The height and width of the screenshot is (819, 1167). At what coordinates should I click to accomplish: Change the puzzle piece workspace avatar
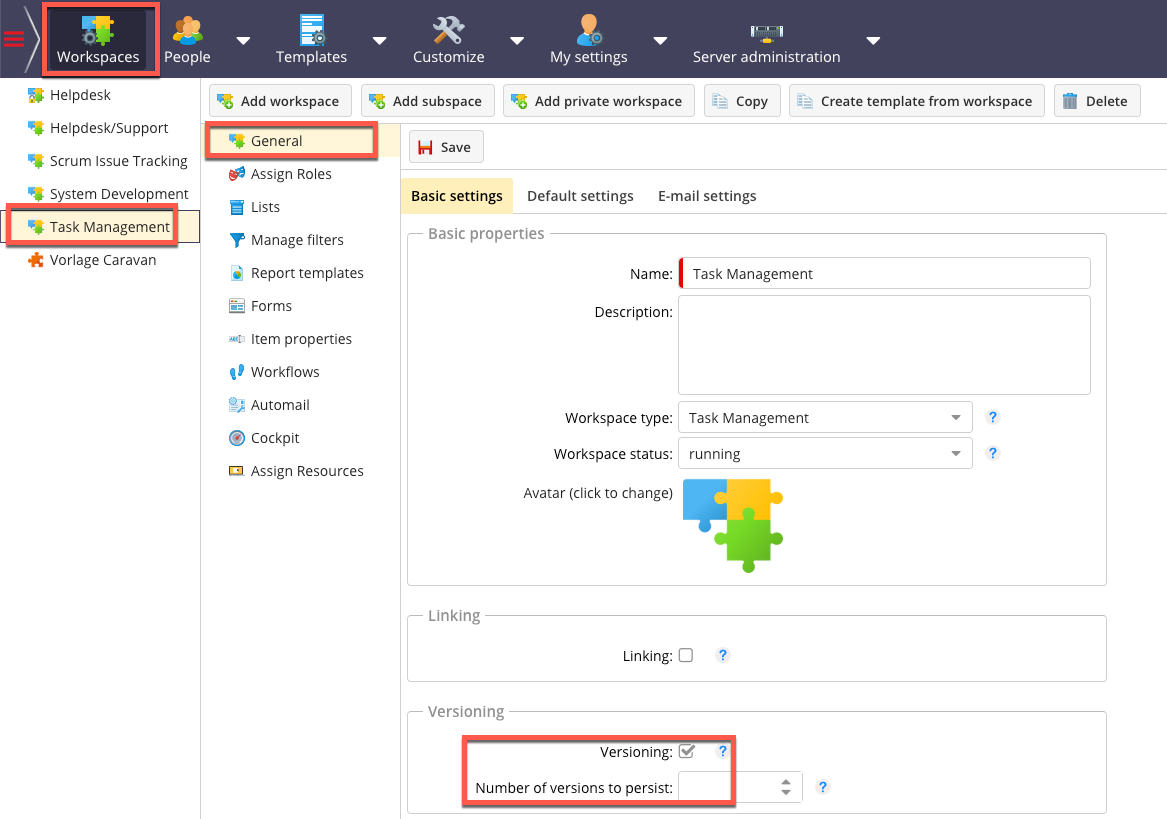pyautogui.click(x=733, y=524)
